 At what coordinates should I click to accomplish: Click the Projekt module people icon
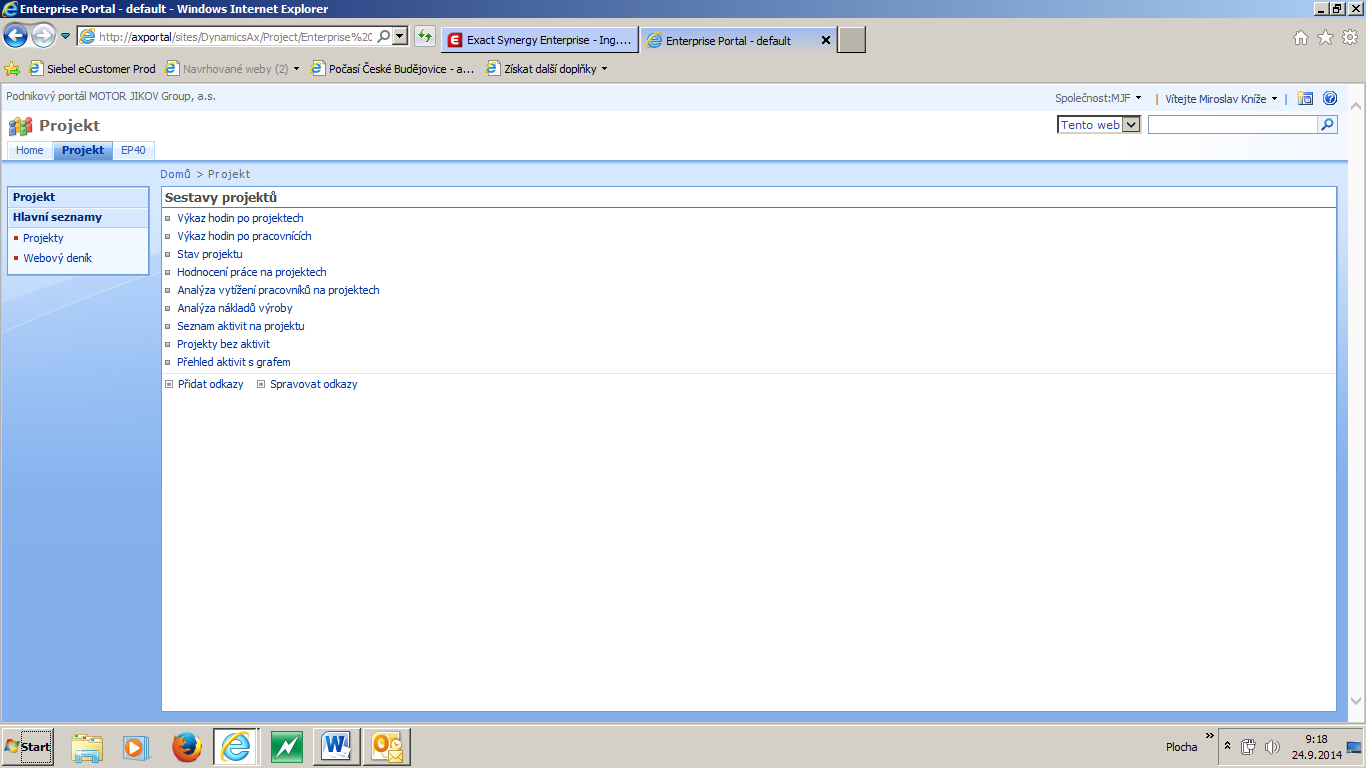point(20,126)
